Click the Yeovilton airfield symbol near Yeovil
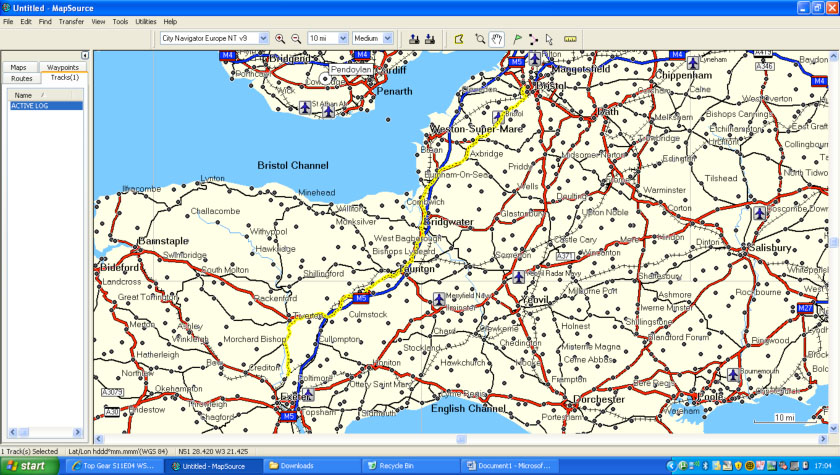The image size is (840, 475). 518,277
